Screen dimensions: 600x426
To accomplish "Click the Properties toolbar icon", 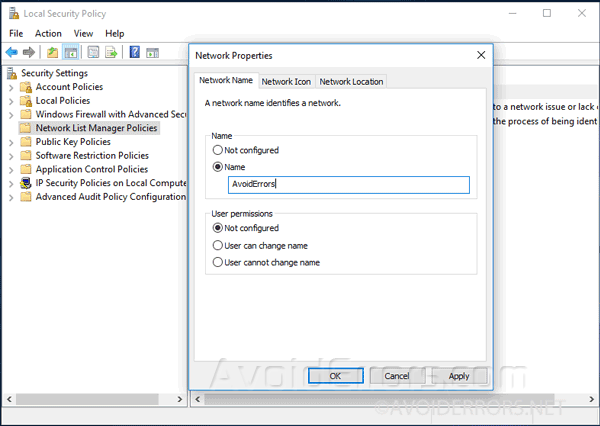I will (93, 52).
